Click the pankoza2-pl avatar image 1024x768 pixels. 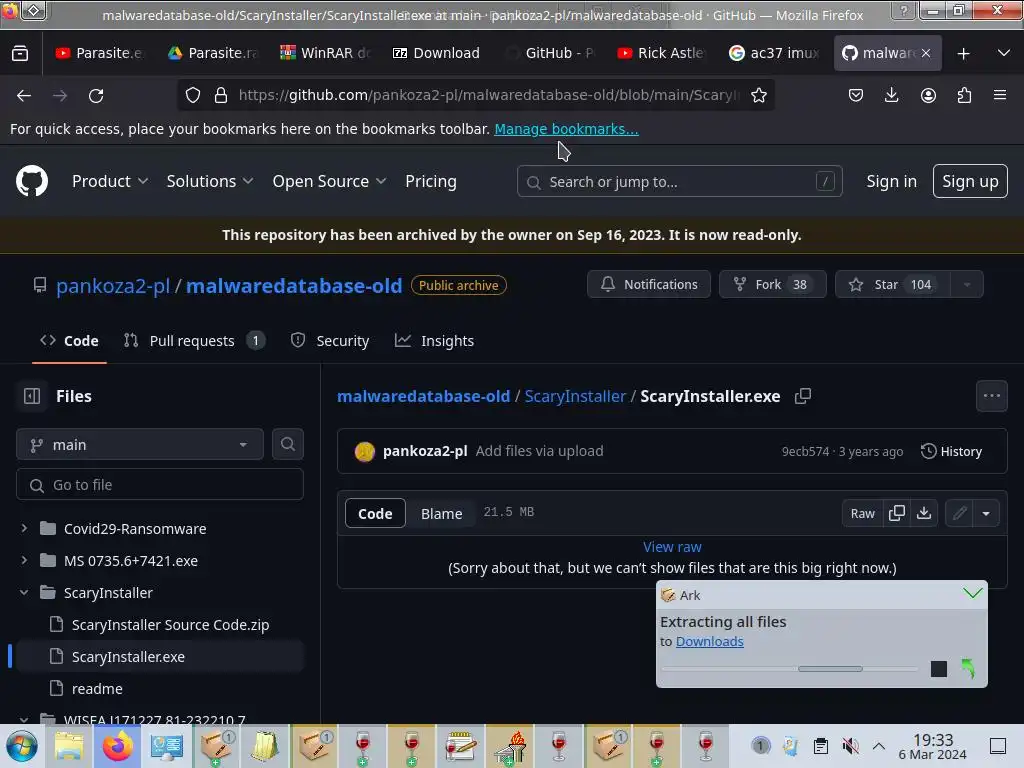click(x=364, y=451)
